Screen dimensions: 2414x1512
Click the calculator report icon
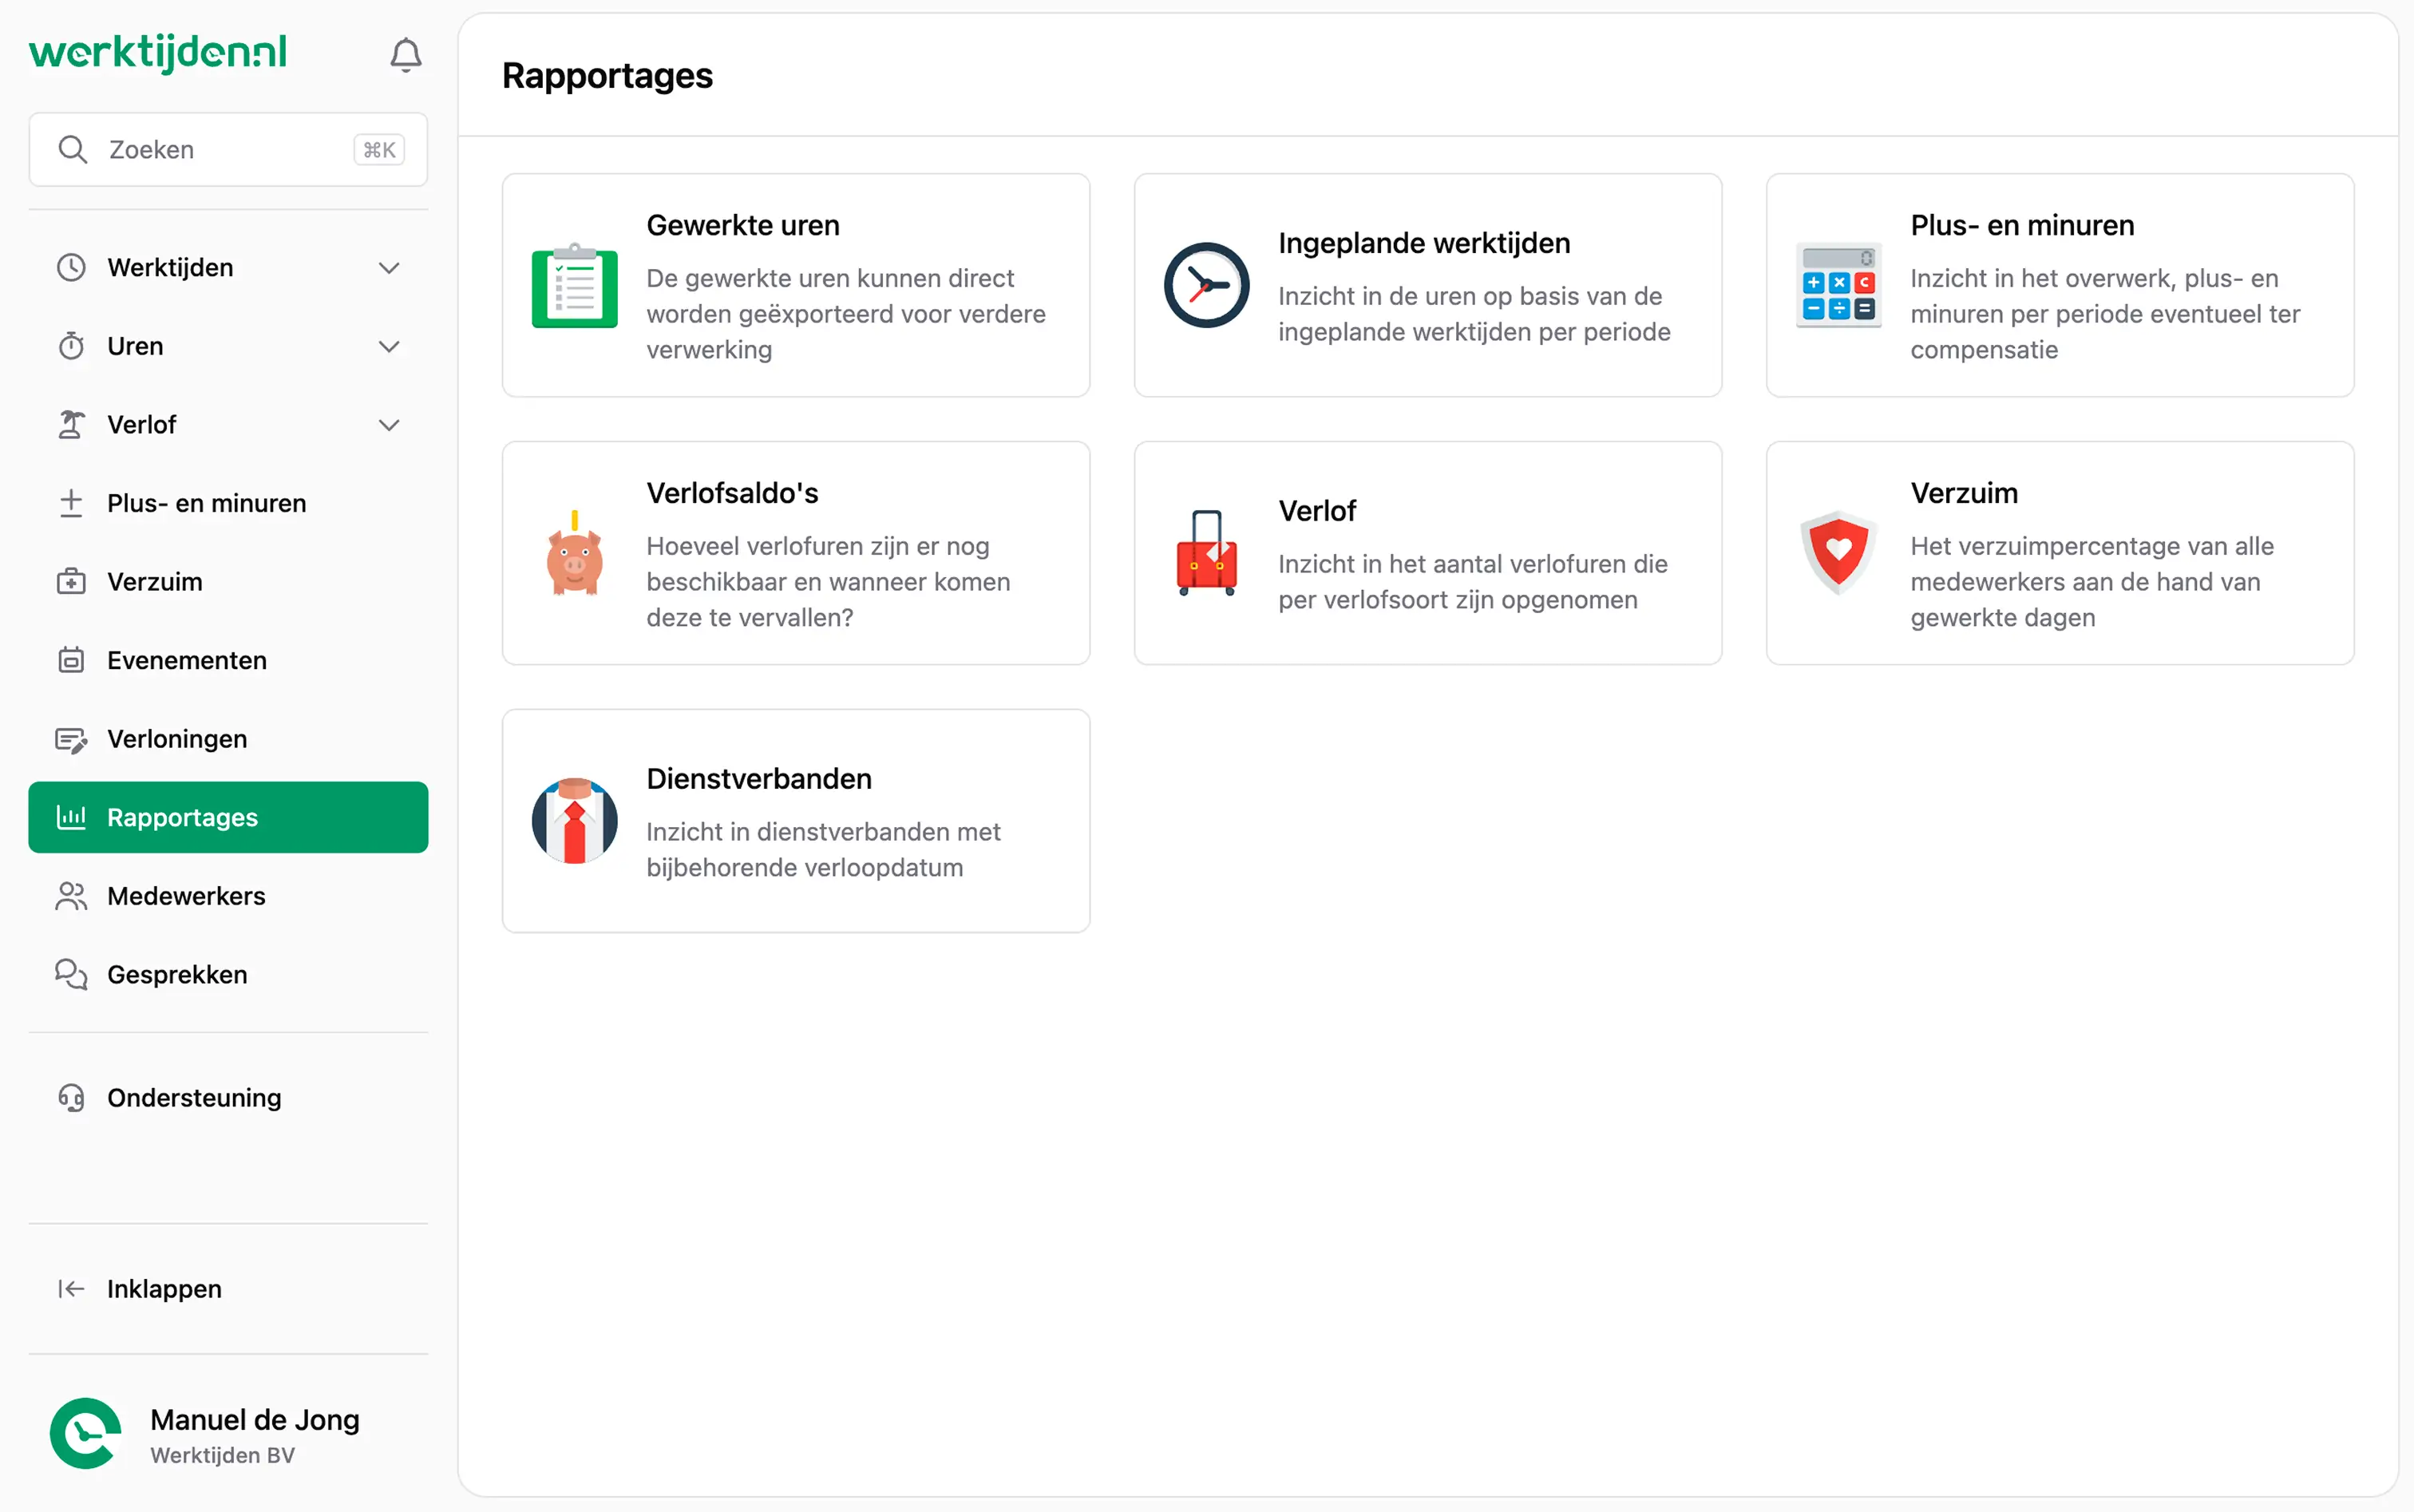click(x=1838, y=285)
